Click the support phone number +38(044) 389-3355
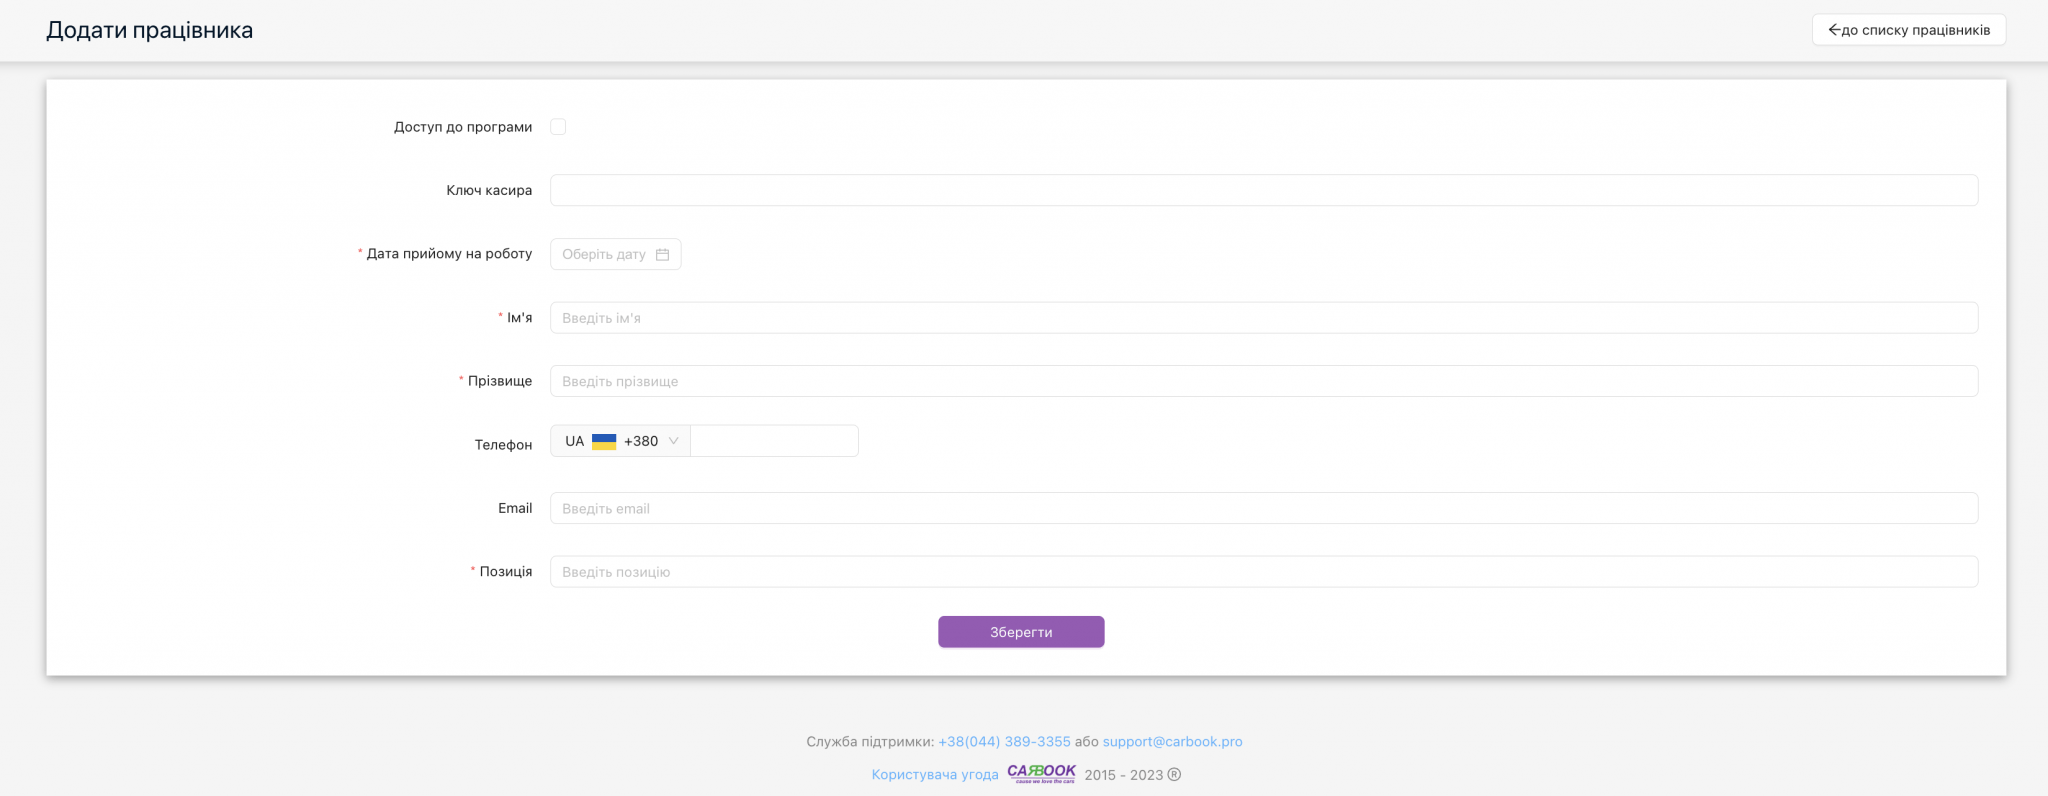The width and height of the screenshot is (2048, 796). coord(1004,742)
